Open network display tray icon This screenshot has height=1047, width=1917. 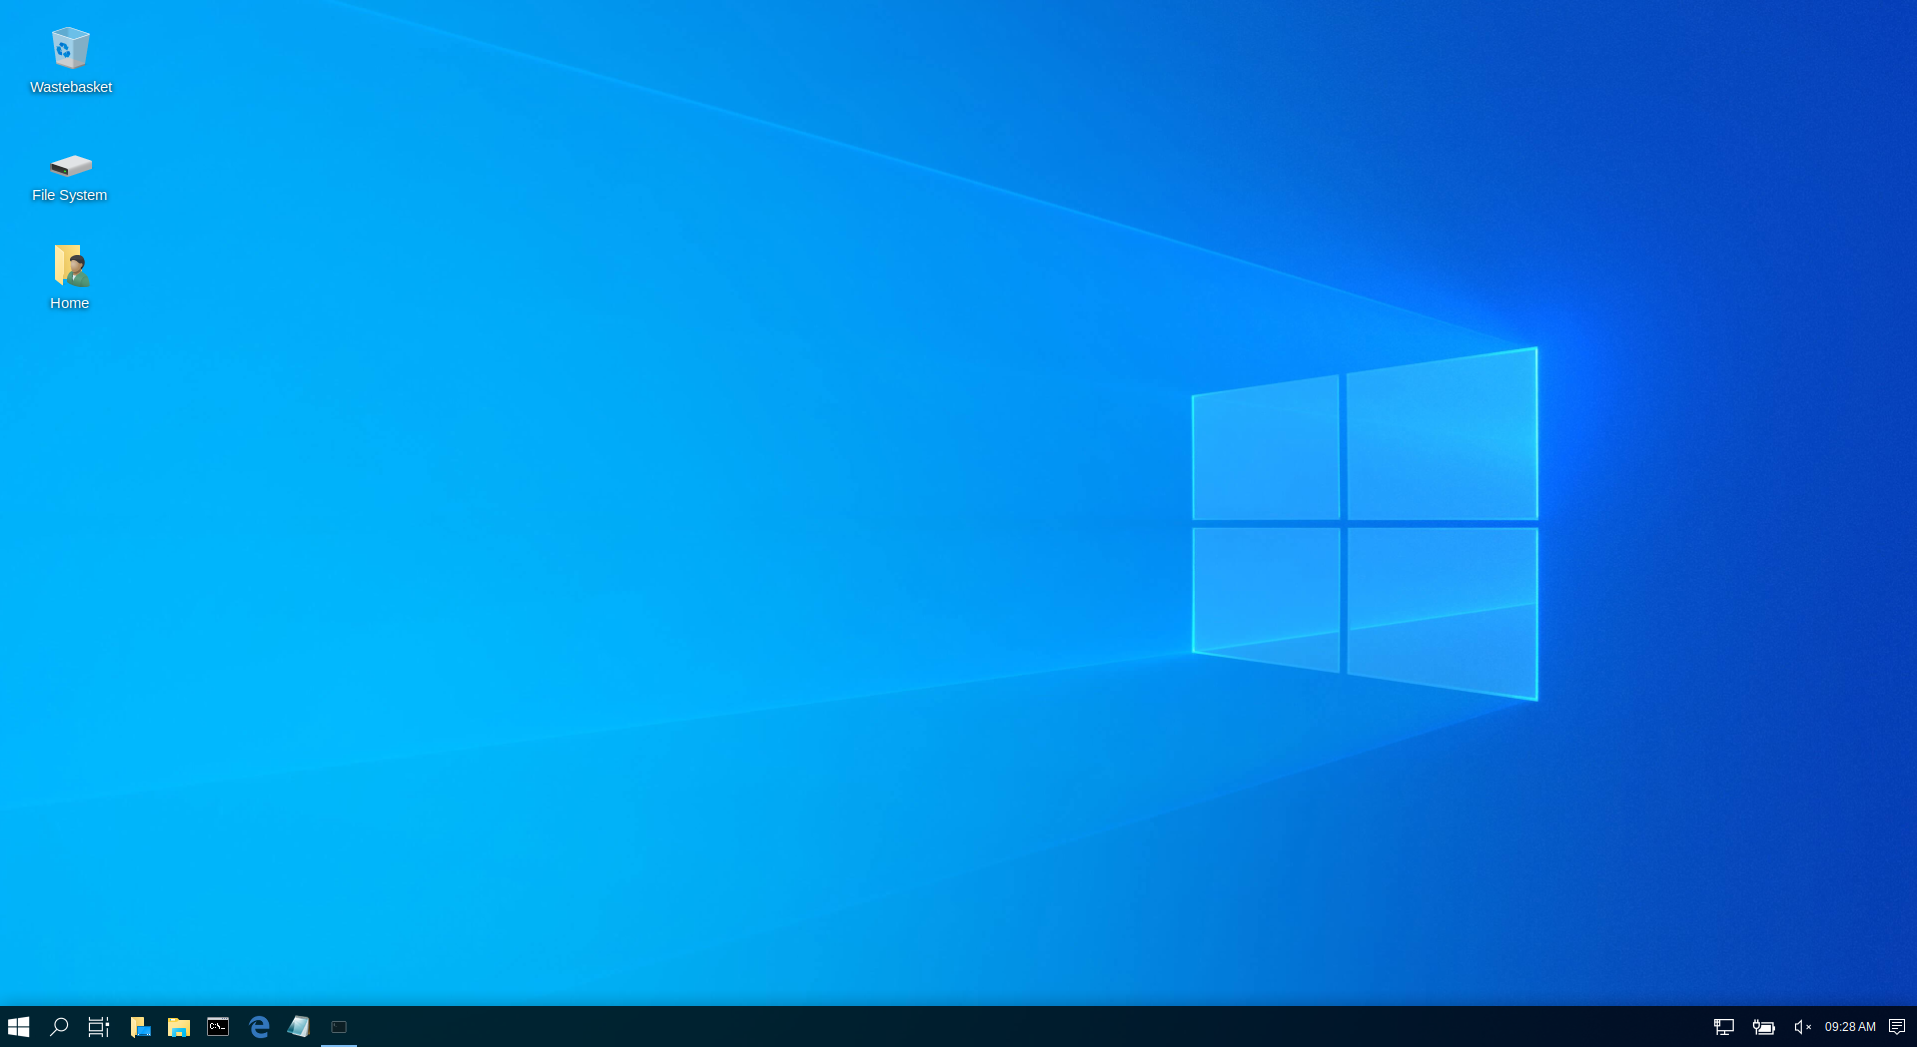[x=1724, y=1027]
